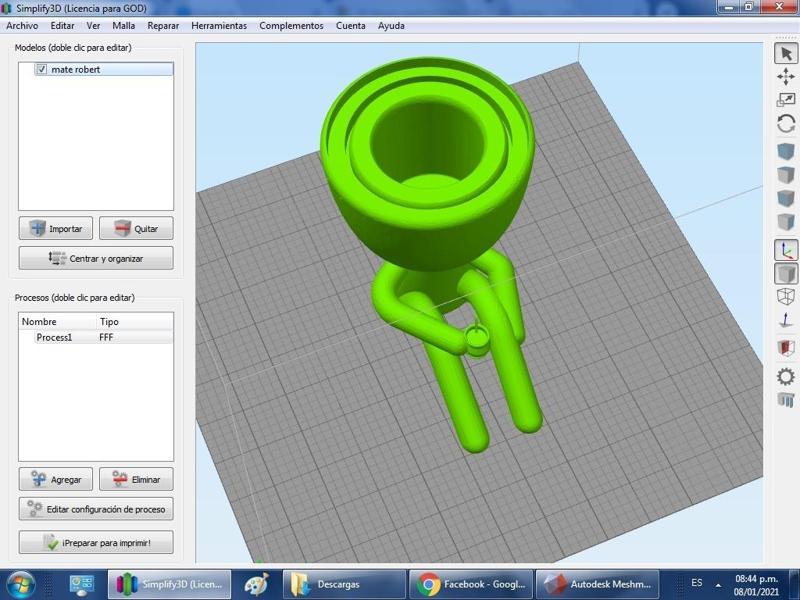800x600 pixels.
Task: Click the ES language indicator
Action: [696, 583]
